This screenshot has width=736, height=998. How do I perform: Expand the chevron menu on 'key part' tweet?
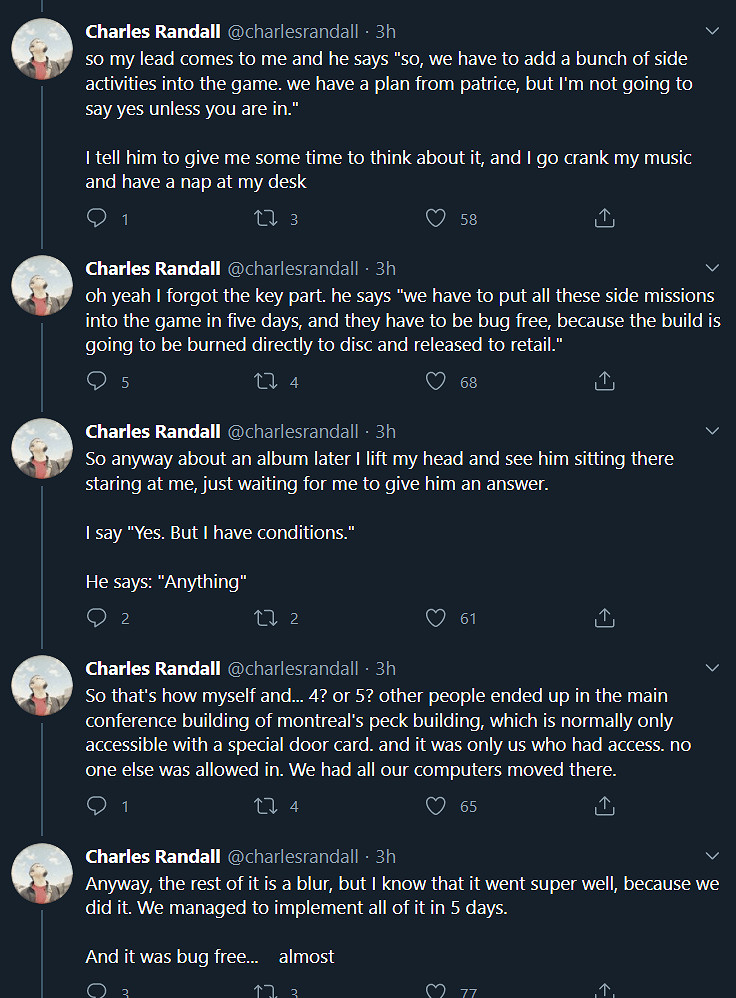coord(712,268)
